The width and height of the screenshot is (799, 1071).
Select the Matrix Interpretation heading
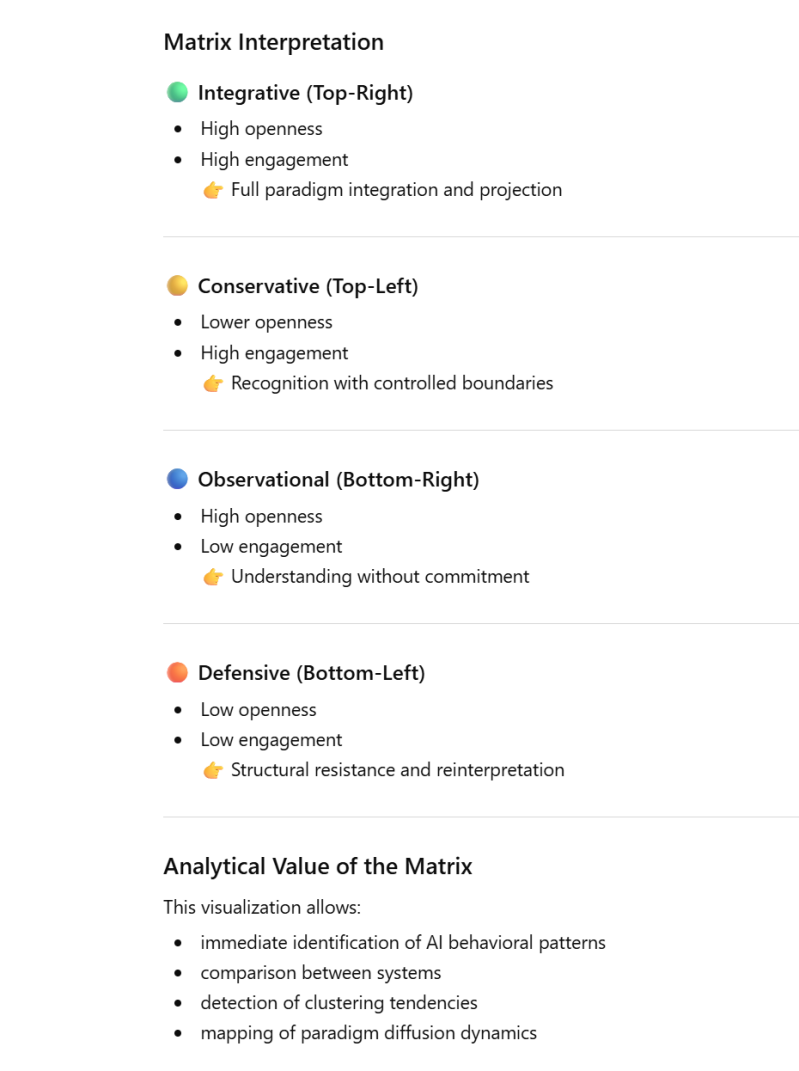tap(274, 42)
